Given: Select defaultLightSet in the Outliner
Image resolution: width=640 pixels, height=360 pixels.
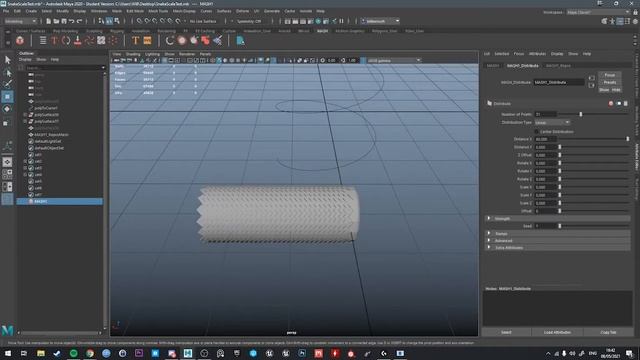Looking at the screenshot, I should [x=48, y=141].
